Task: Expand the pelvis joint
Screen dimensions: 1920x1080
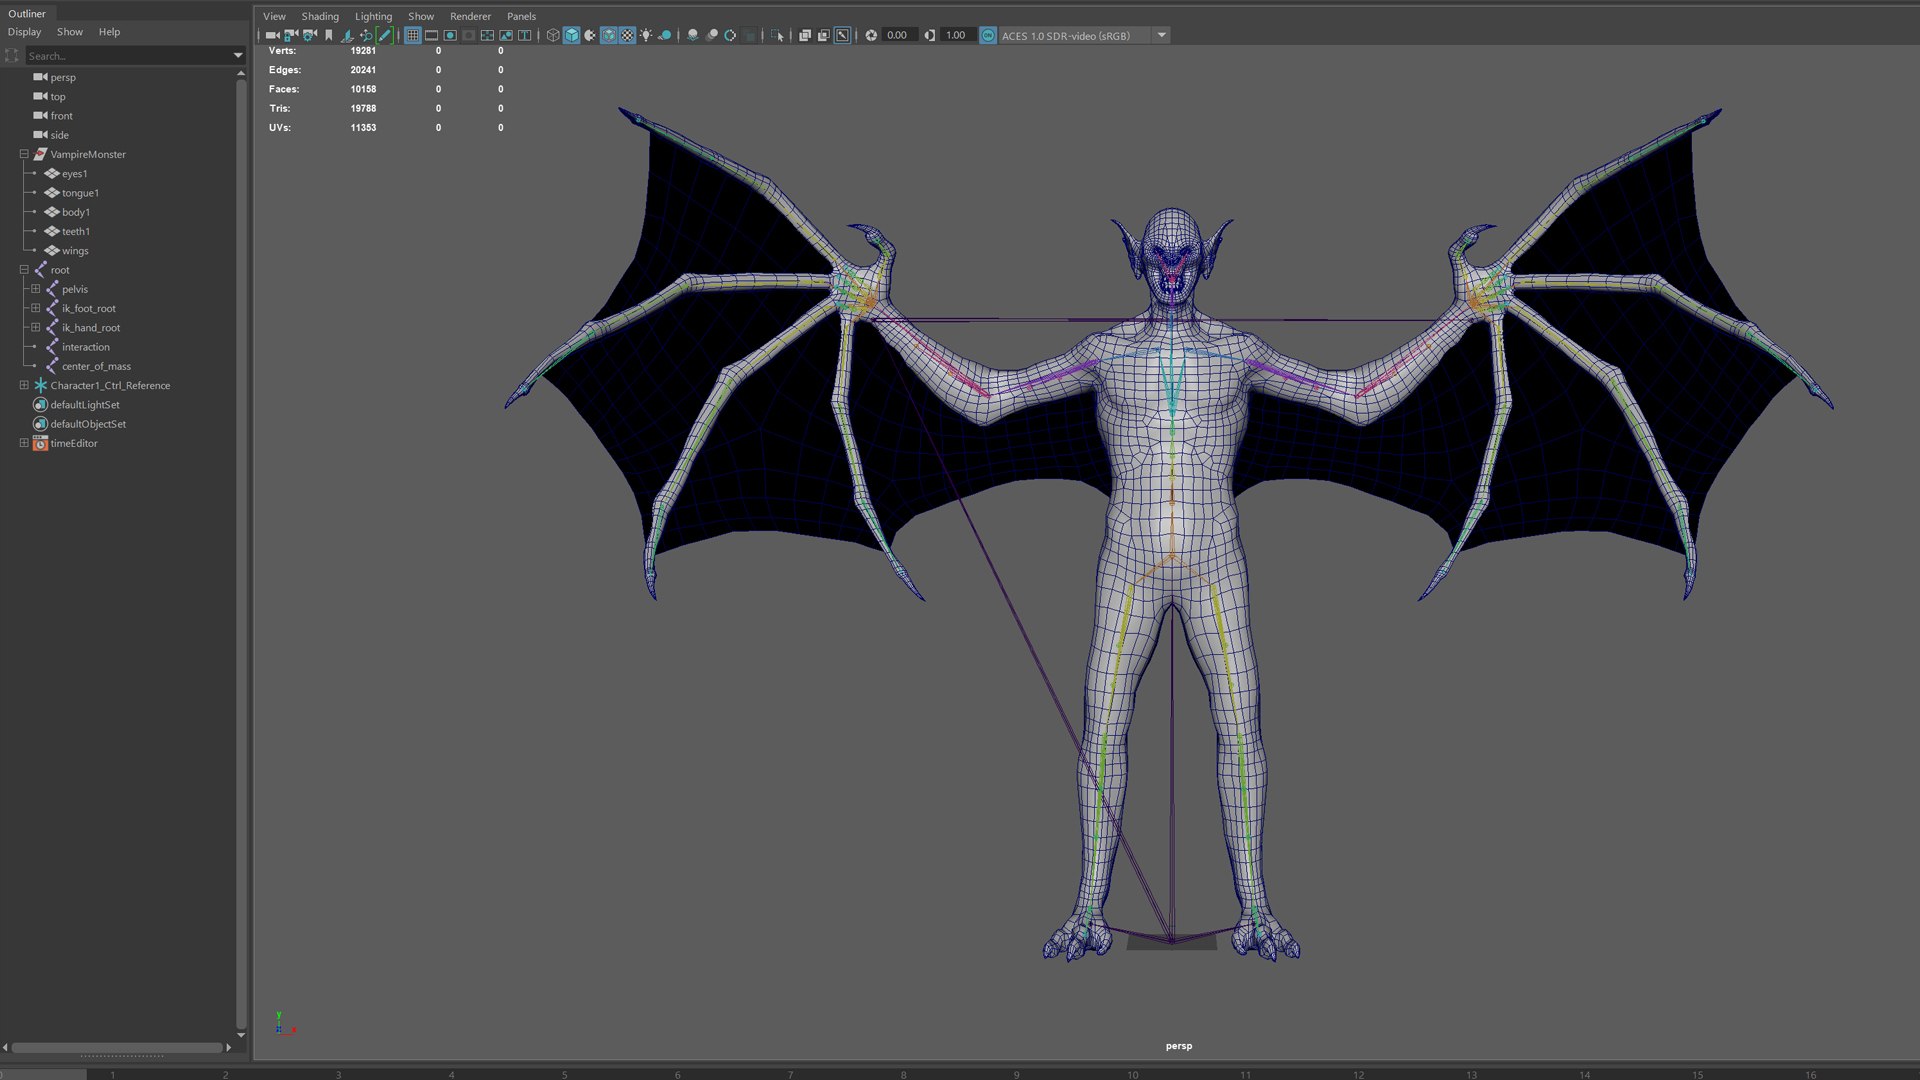Action: (x=36, y=289)
